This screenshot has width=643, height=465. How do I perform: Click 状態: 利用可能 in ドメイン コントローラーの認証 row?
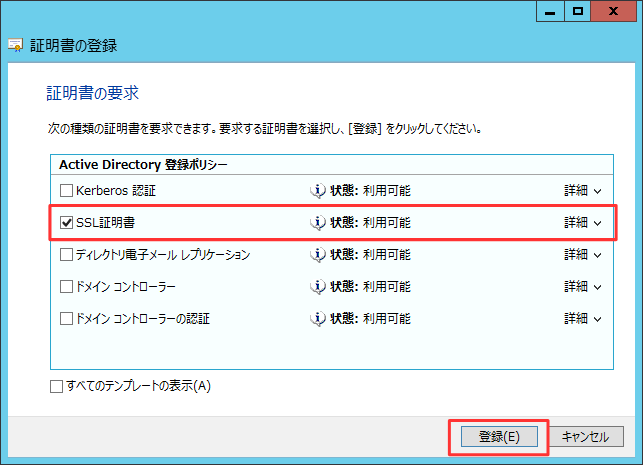click(x=370, y=319)
